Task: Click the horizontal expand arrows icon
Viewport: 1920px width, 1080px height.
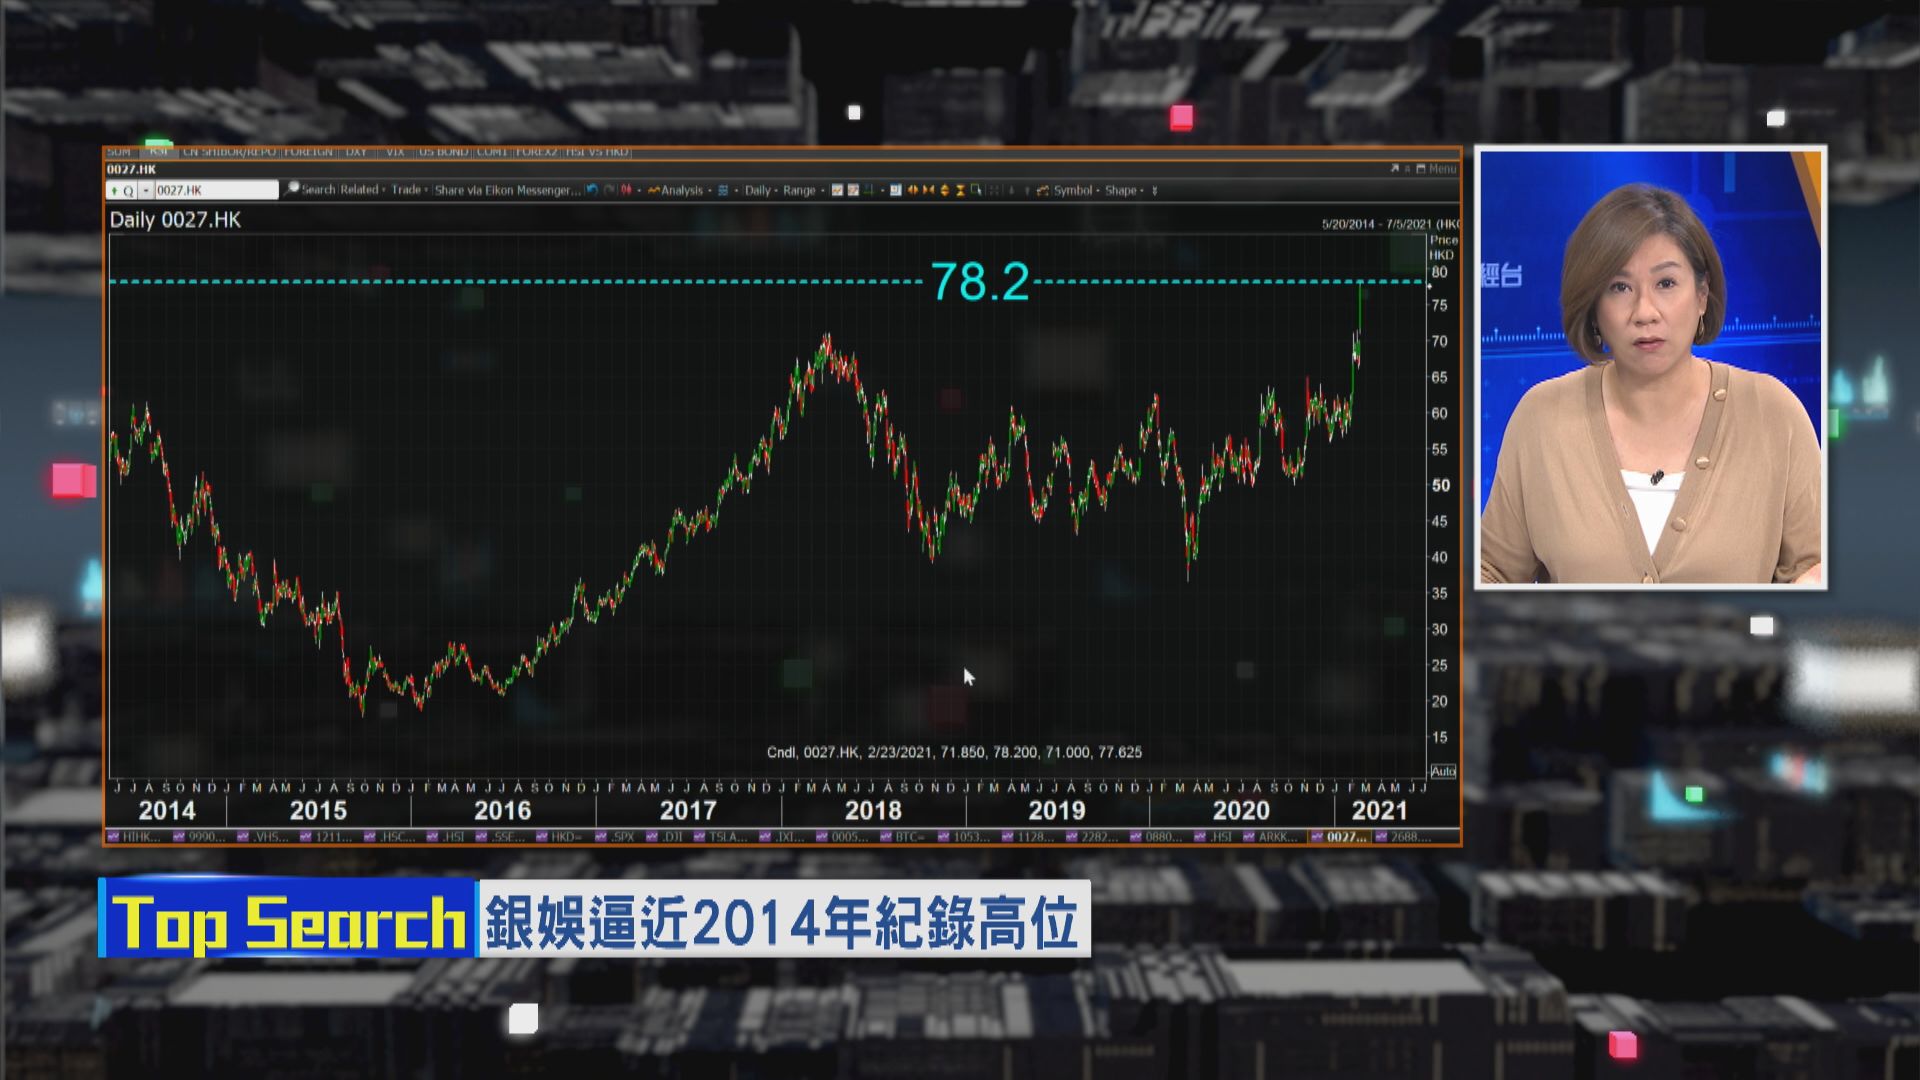Action: pos(912,190)
